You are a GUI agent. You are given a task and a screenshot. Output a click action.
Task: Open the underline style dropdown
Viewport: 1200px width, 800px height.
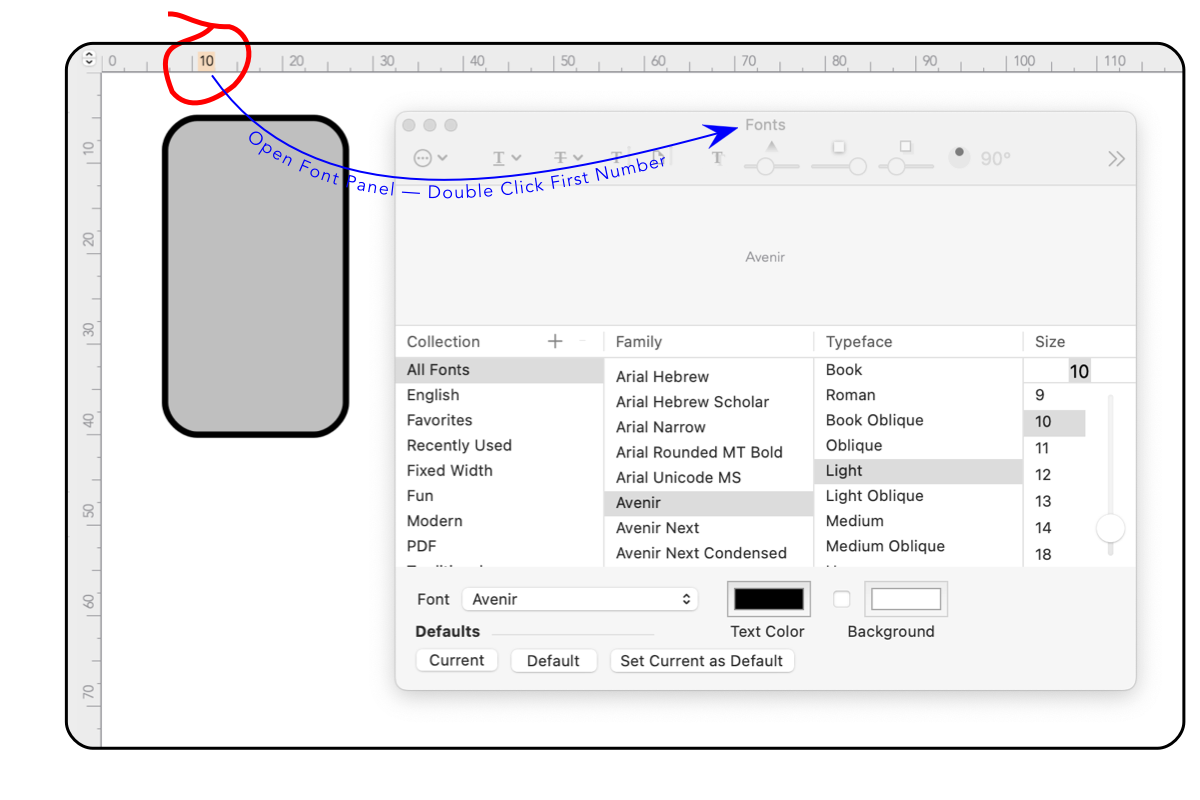pos(507,158)
